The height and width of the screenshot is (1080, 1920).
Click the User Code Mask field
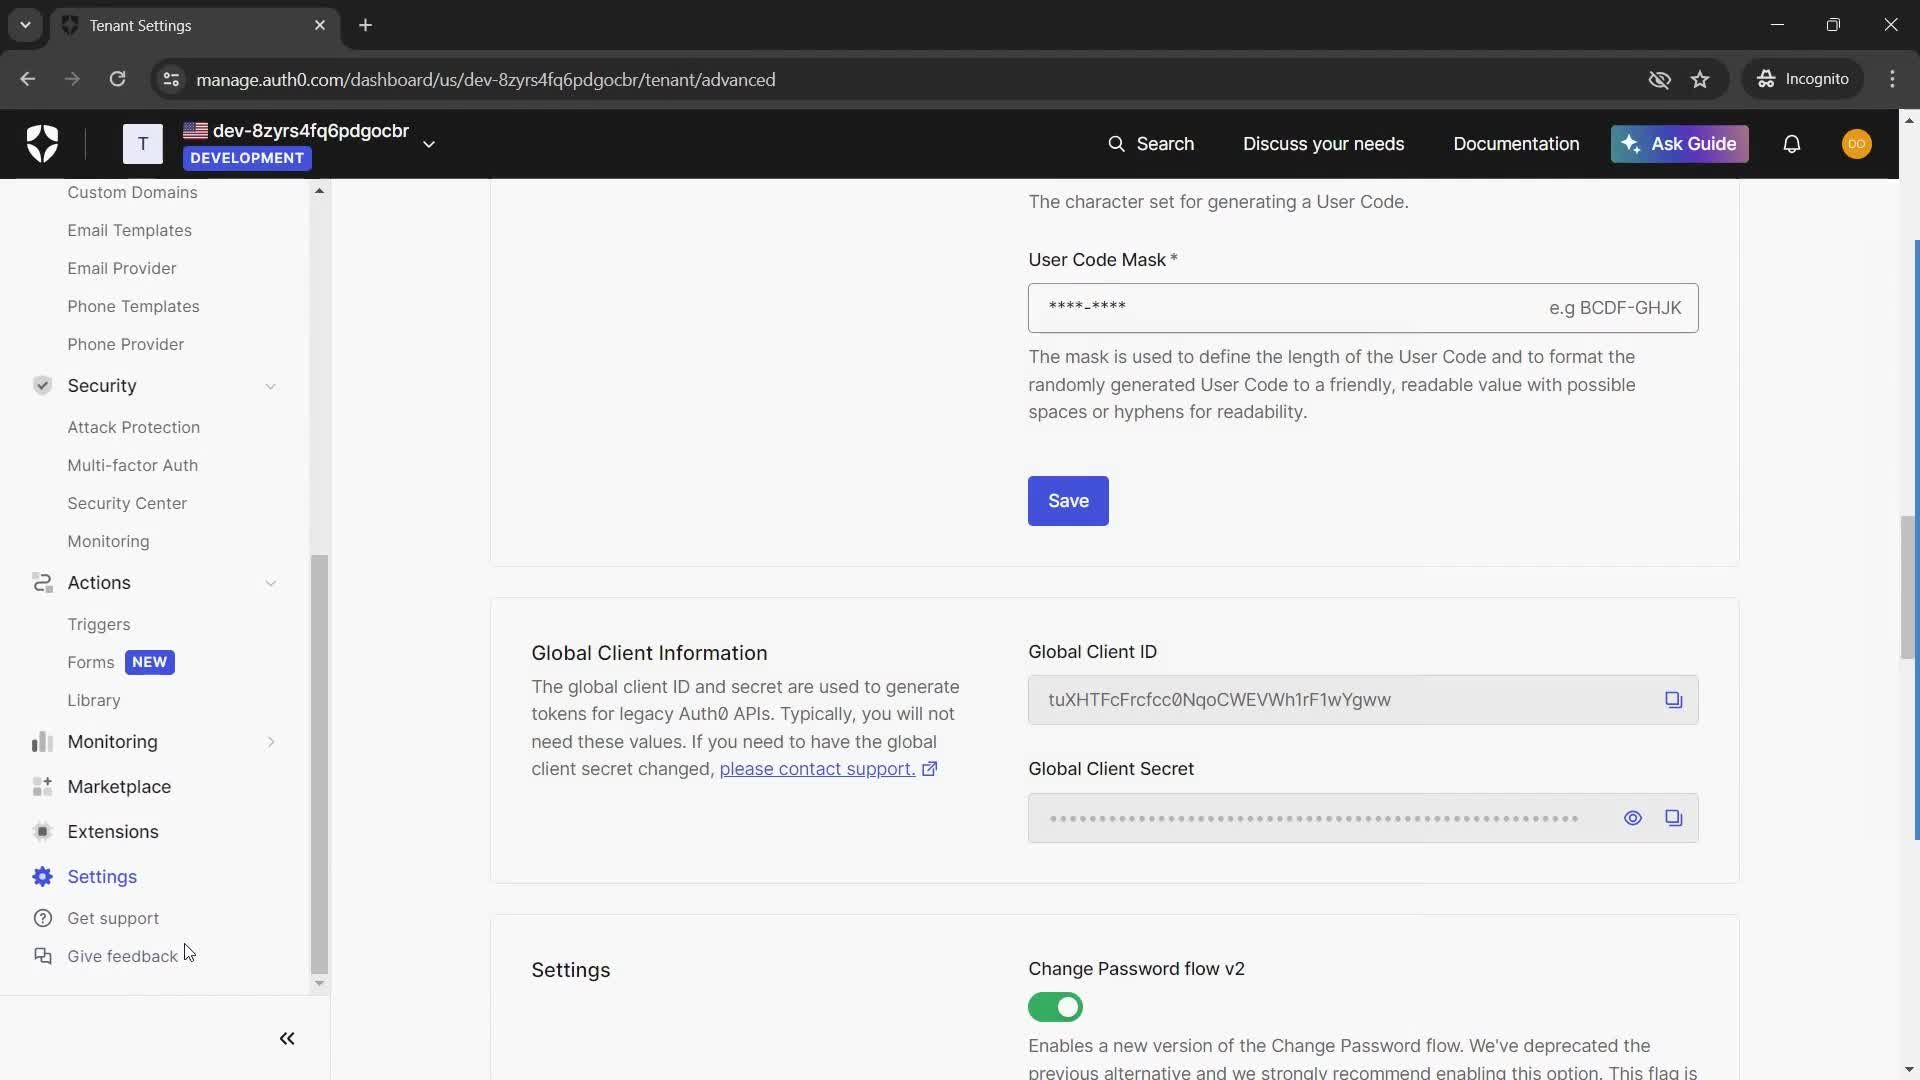pyautogui.click(x=1363, y=308)
